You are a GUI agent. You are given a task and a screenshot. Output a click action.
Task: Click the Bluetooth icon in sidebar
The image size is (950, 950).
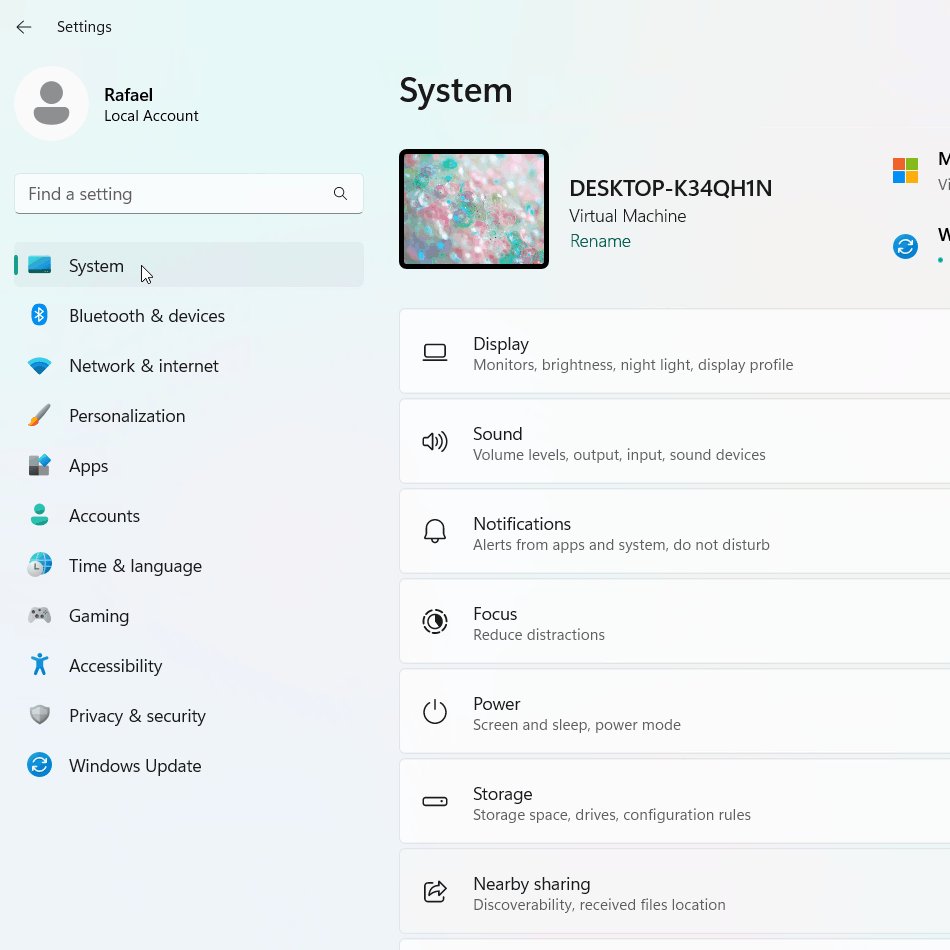point(39,315)
